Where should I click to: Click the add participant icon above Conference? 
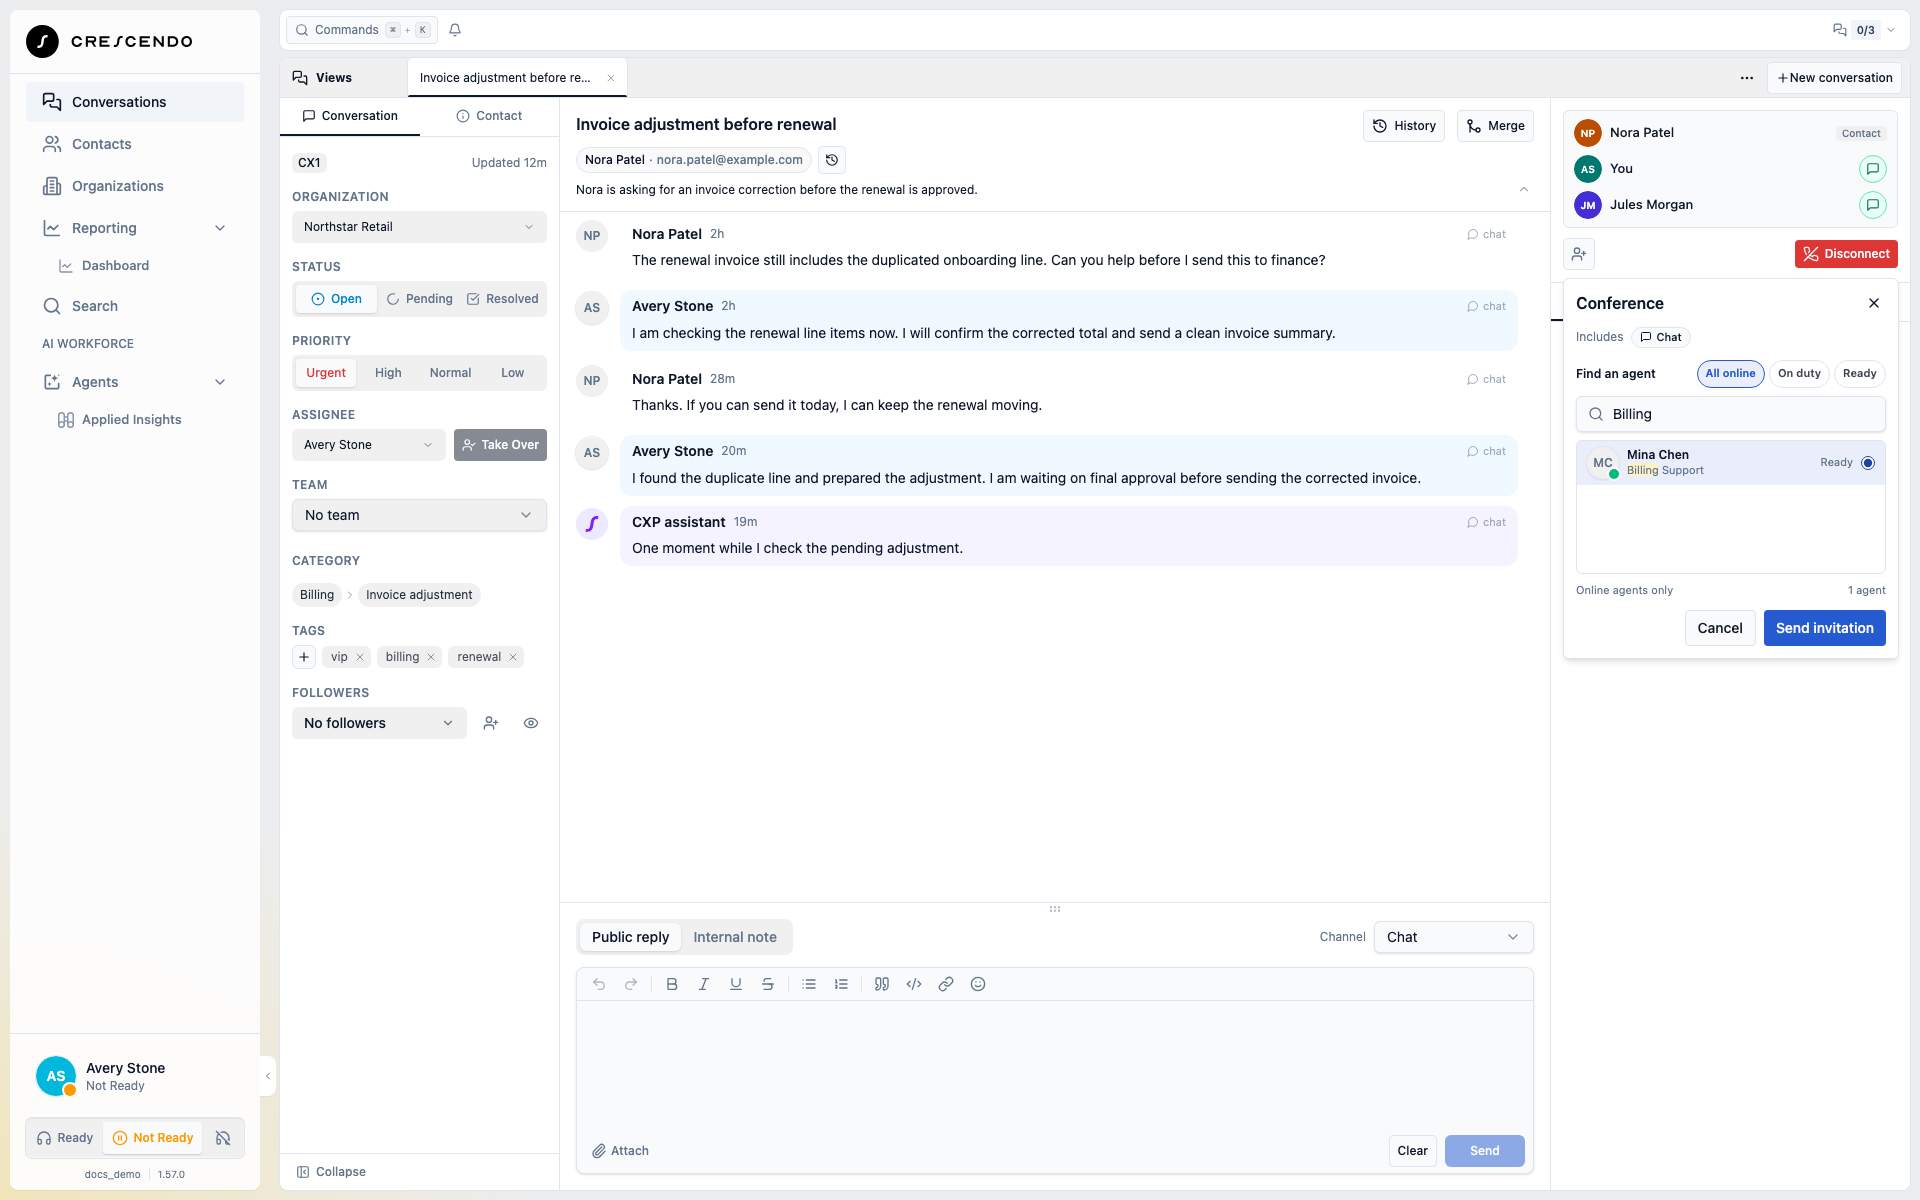coord(1579,254)
